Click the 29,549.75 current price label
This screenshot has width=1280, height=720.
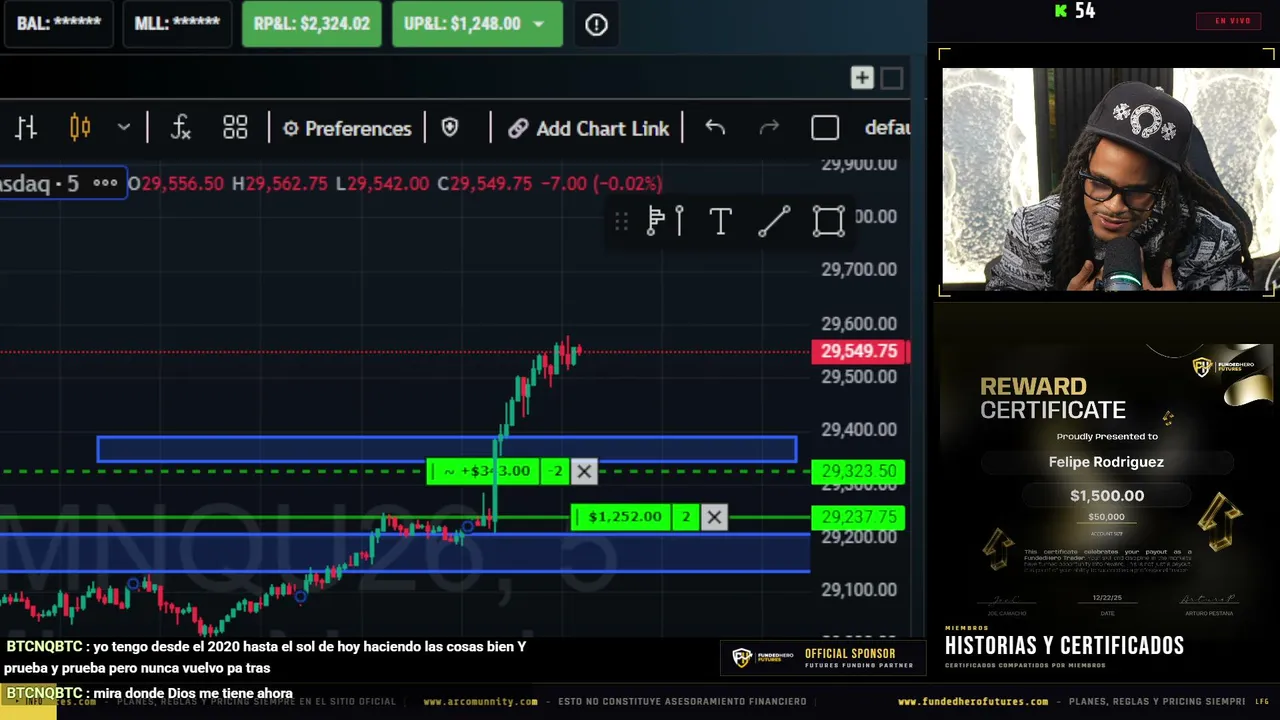click(x=860, y=351)
